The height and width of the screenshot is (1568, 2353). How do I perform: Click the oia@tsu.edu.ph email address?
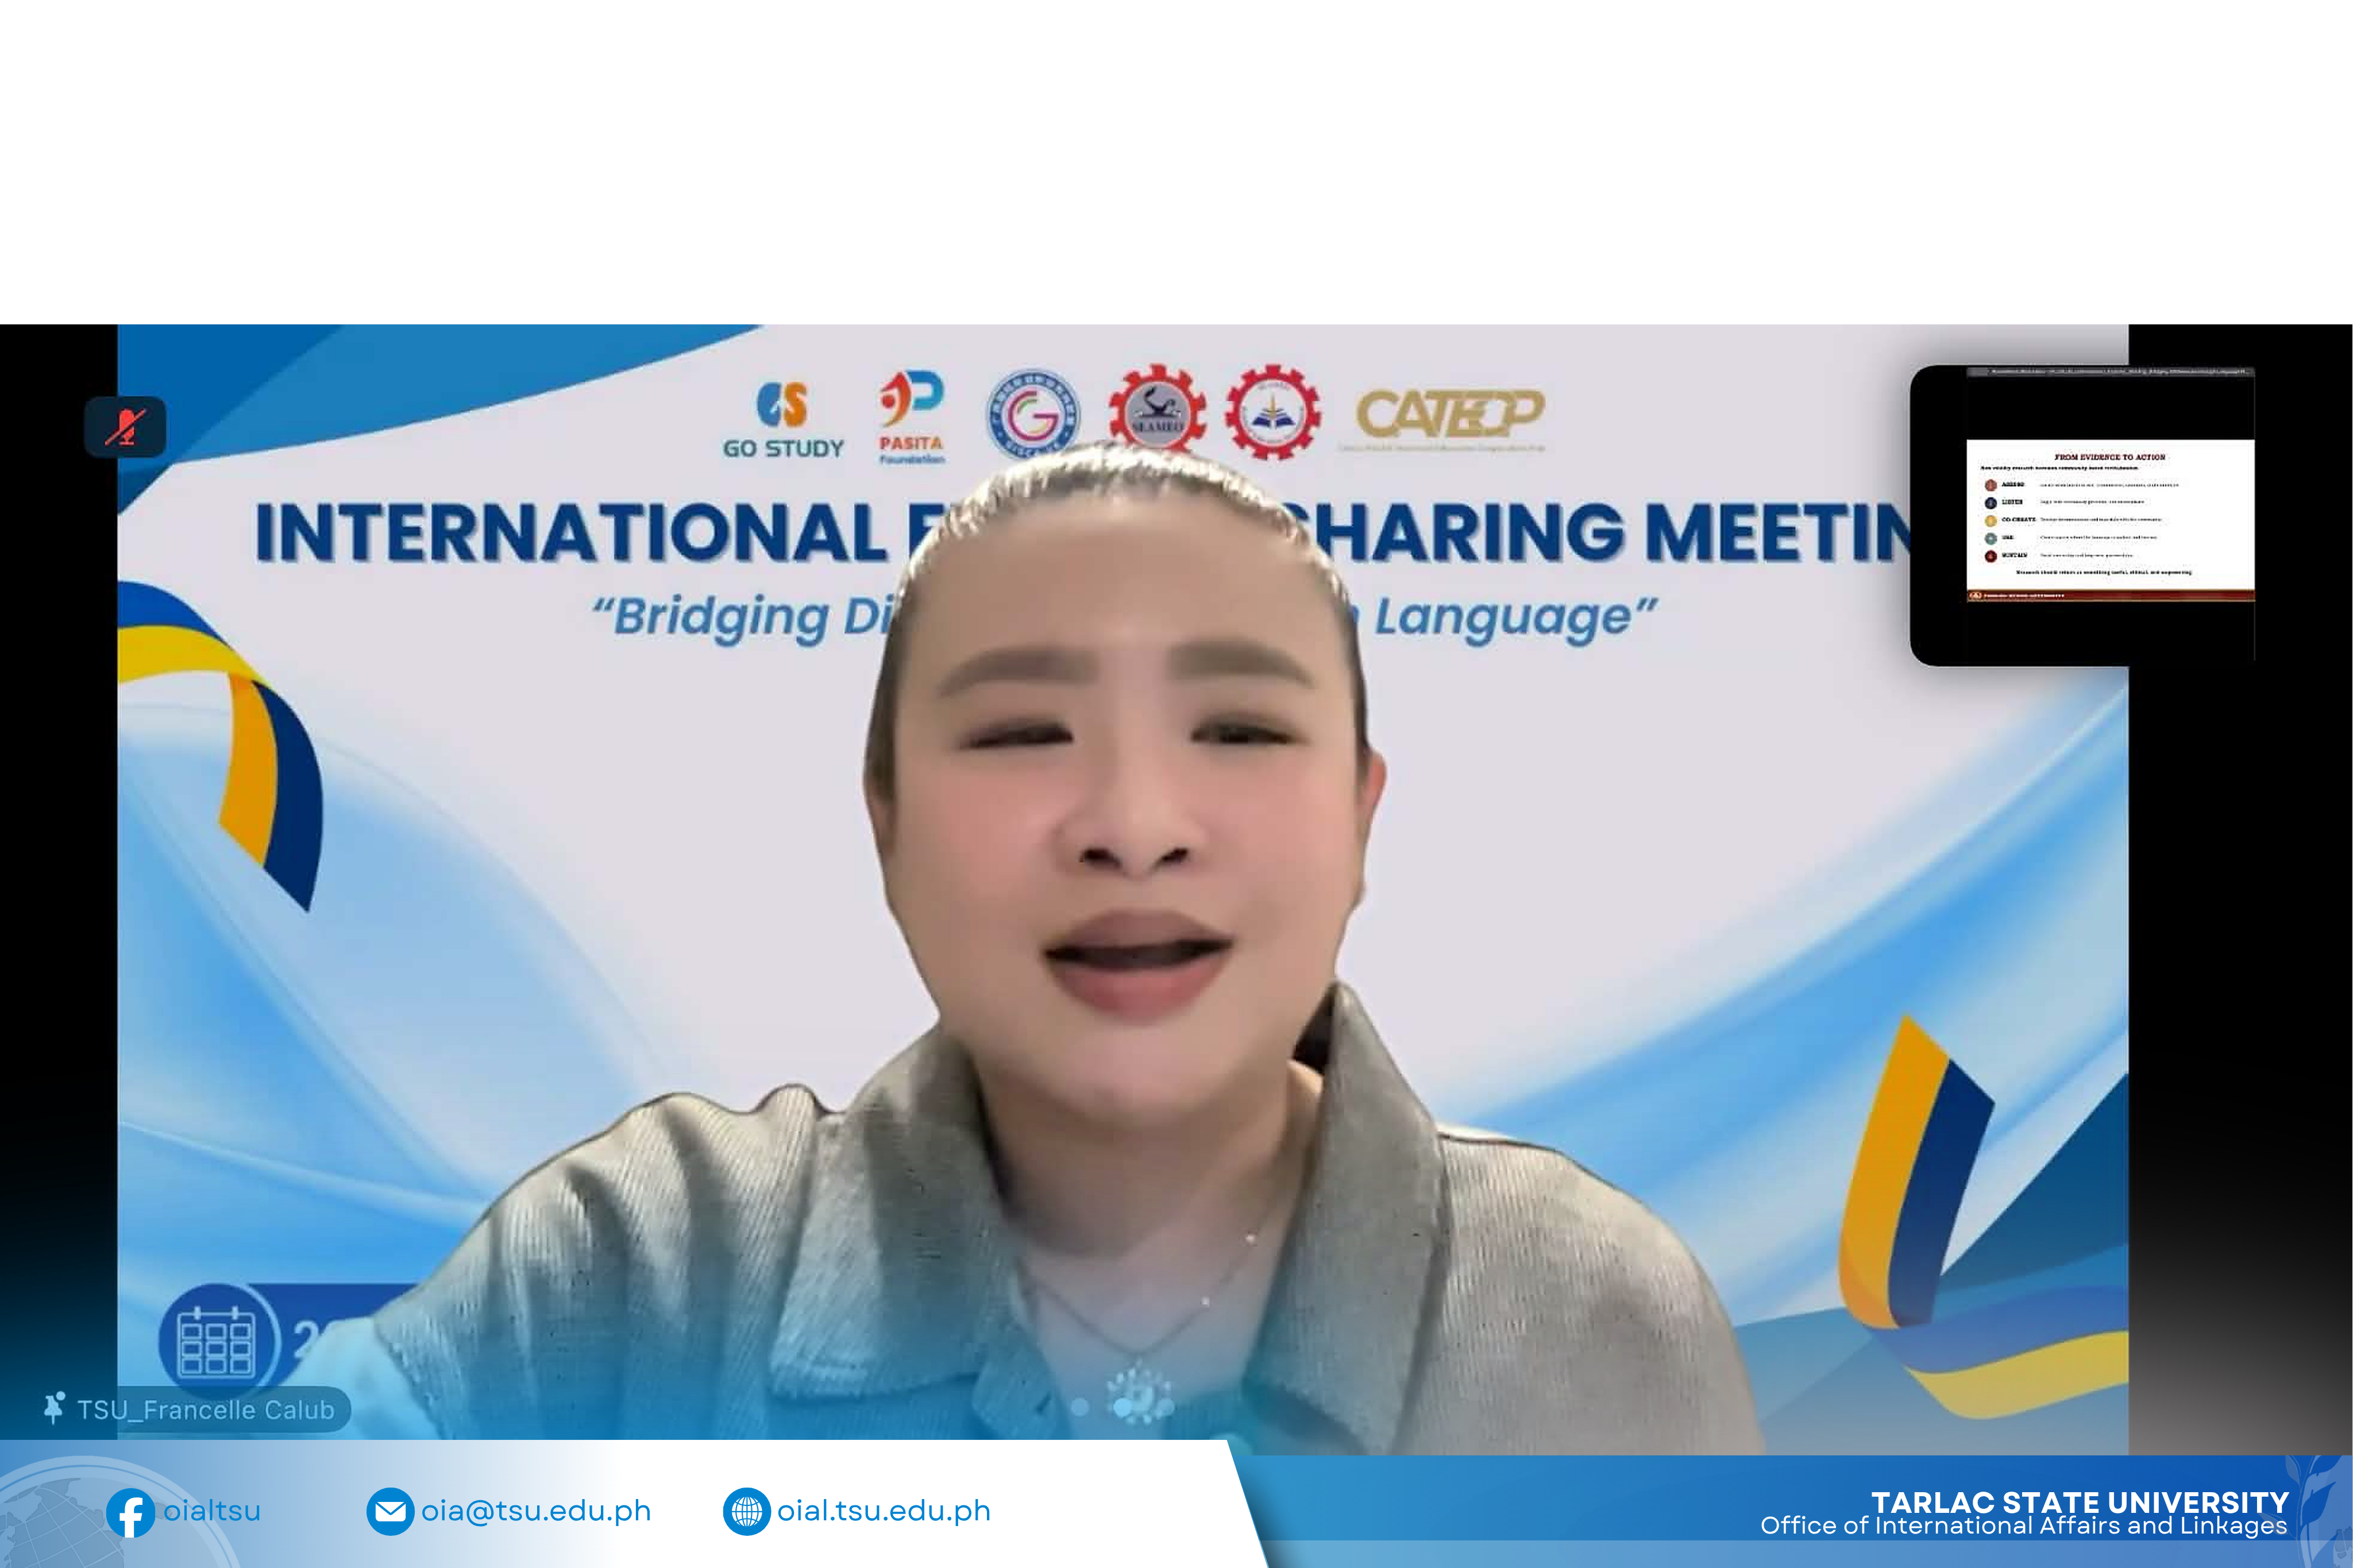click(x=536, y=1511)
